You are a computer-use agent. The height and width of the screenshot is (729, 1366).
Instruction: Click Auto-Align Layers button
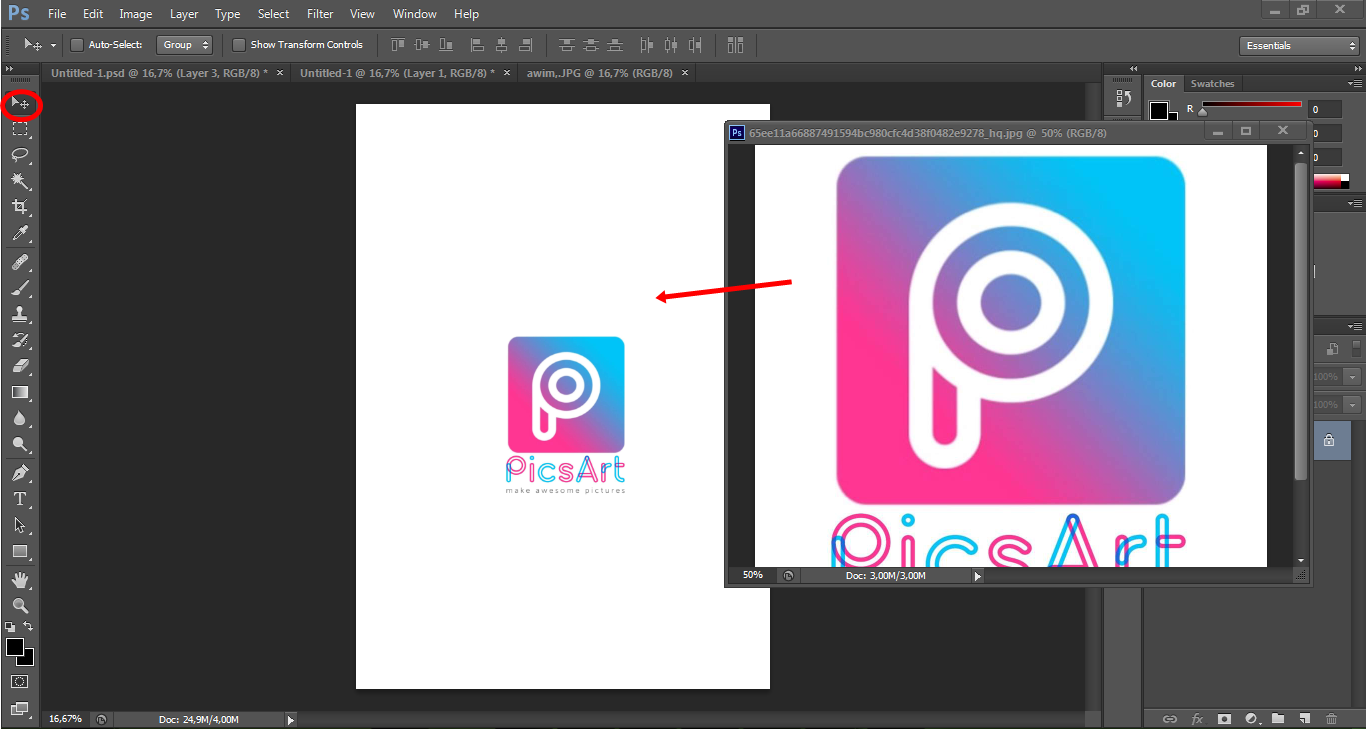click(735, 45)
